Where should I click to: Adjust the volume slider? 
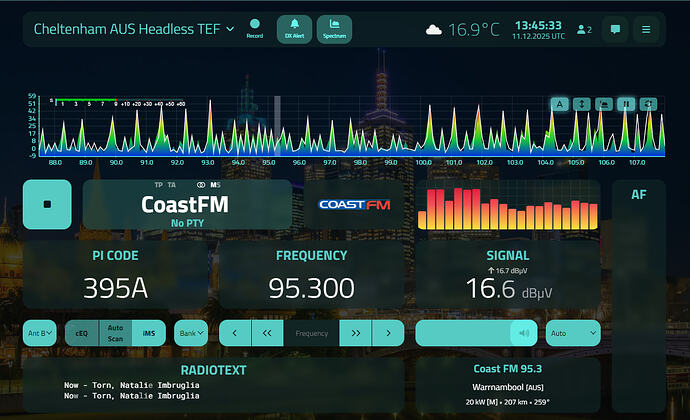coord(476,333)
